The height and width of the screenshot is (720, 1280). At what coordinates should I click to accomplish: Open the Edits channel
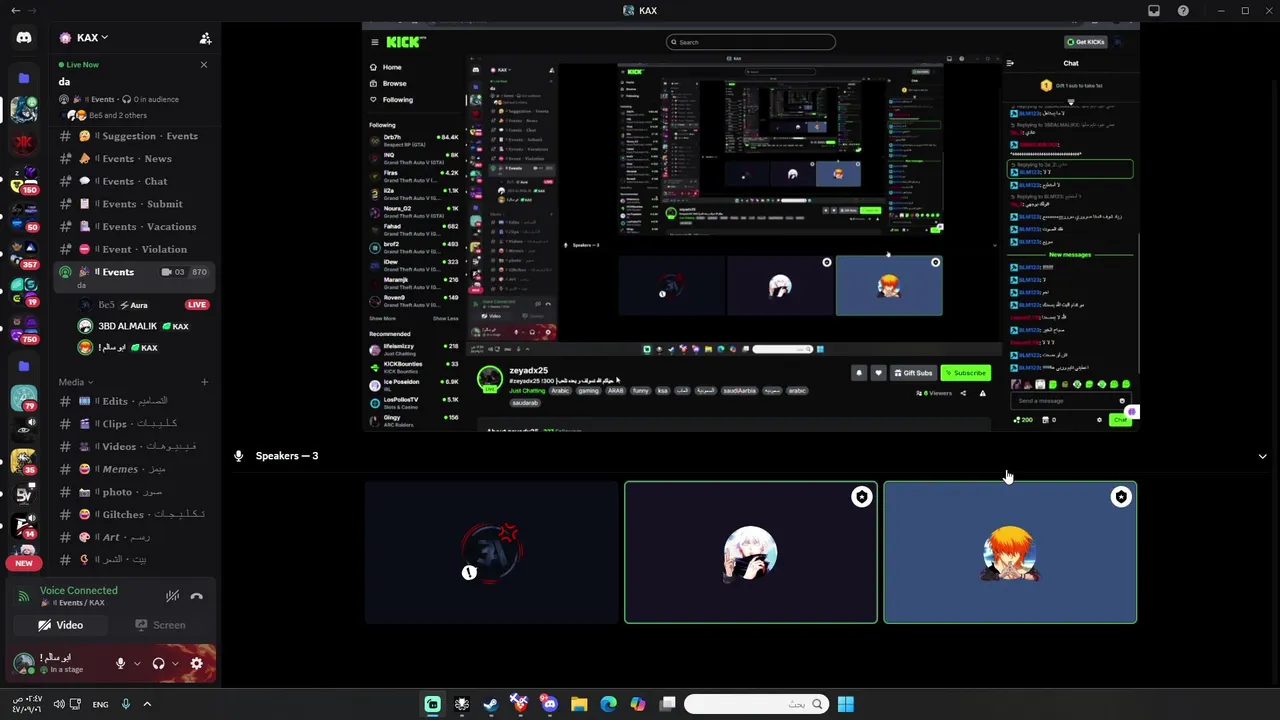(x=133, y=401)
